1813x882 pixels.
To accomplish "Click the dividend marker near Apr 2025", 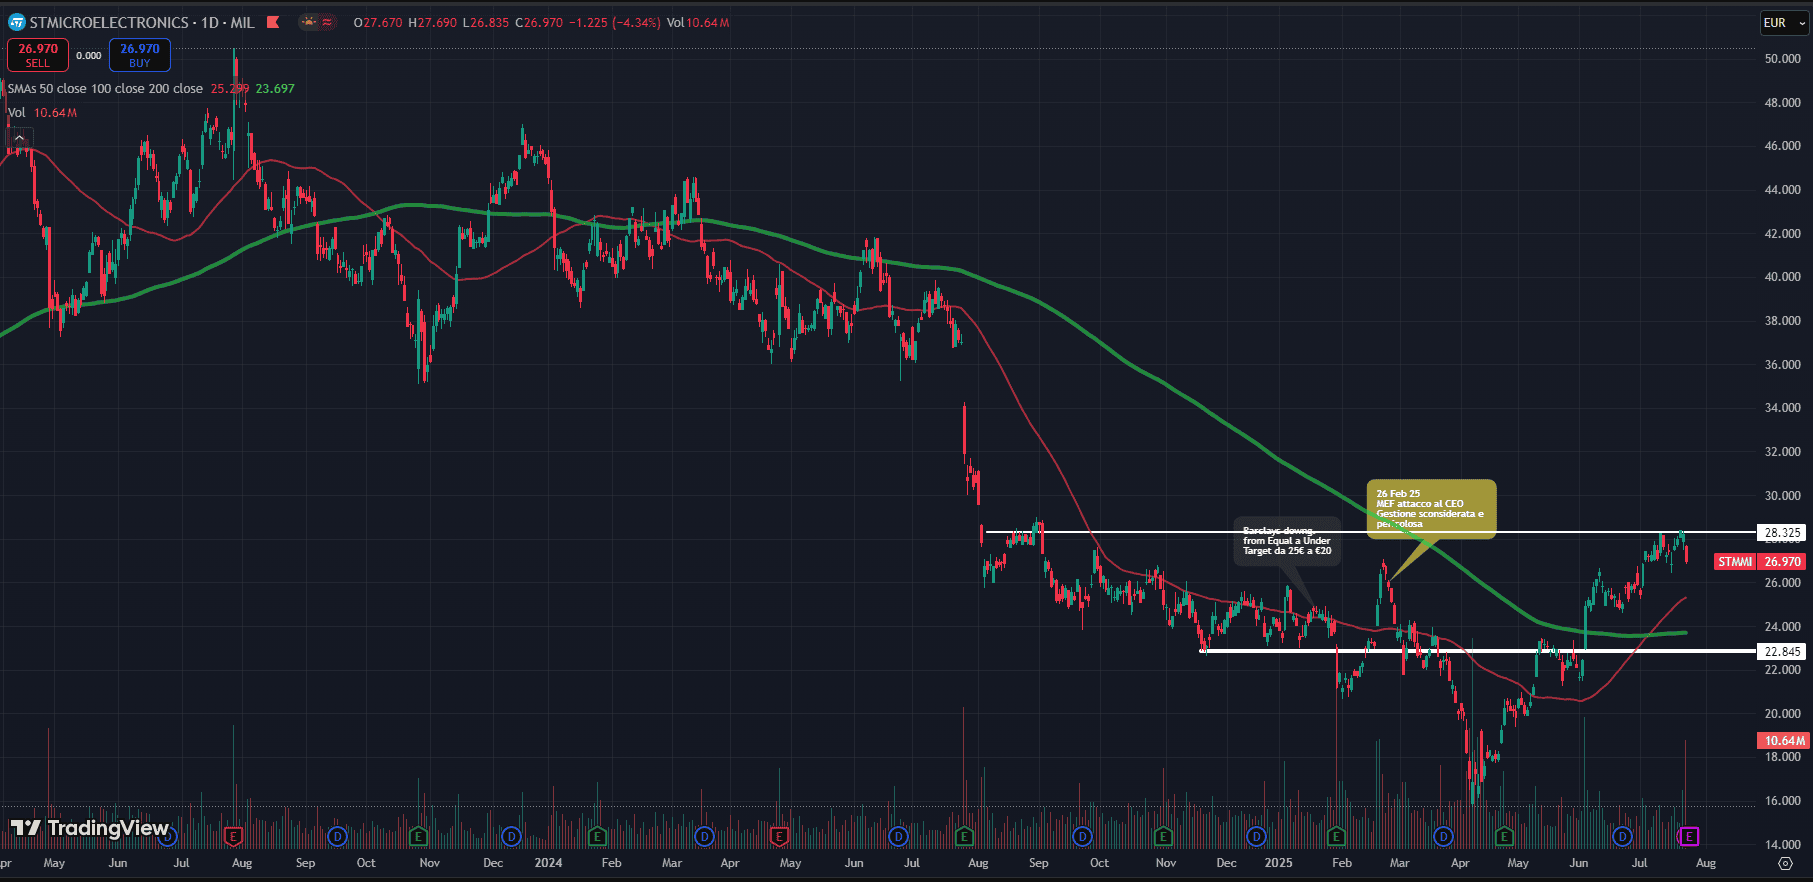I will coord(1443,836).
